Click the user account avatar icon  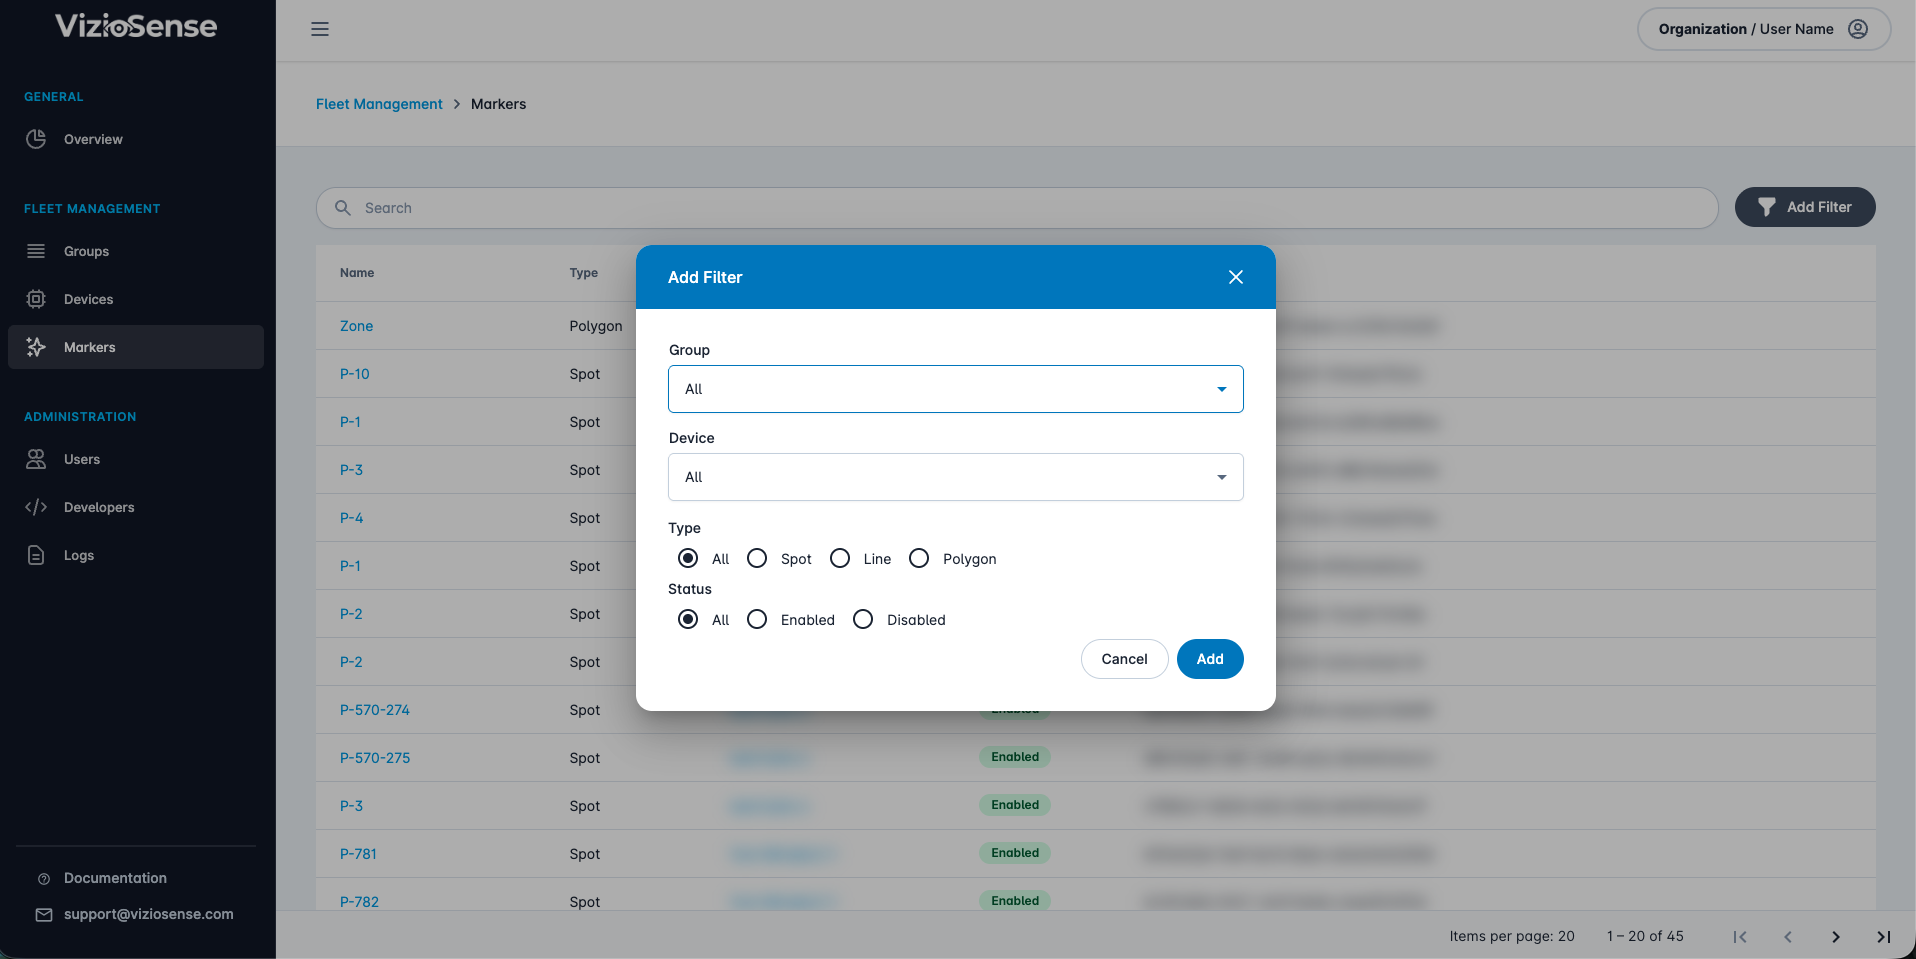(x=1858, y=29)
